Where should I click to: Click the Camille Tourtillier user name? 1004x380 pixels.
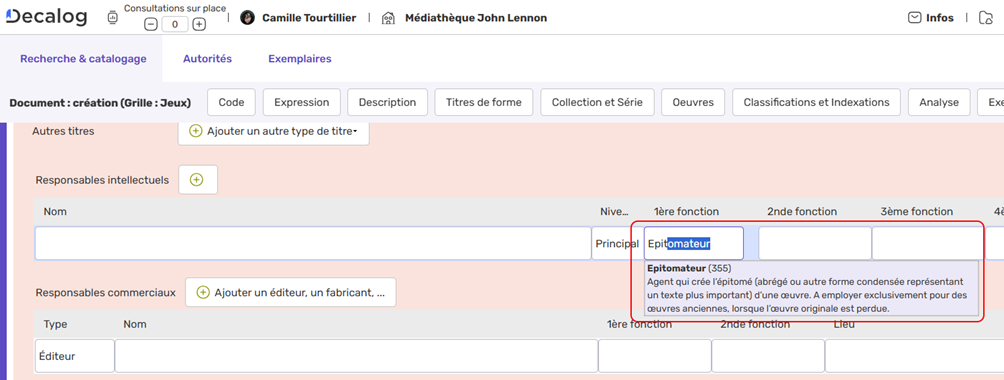(309, 18)
